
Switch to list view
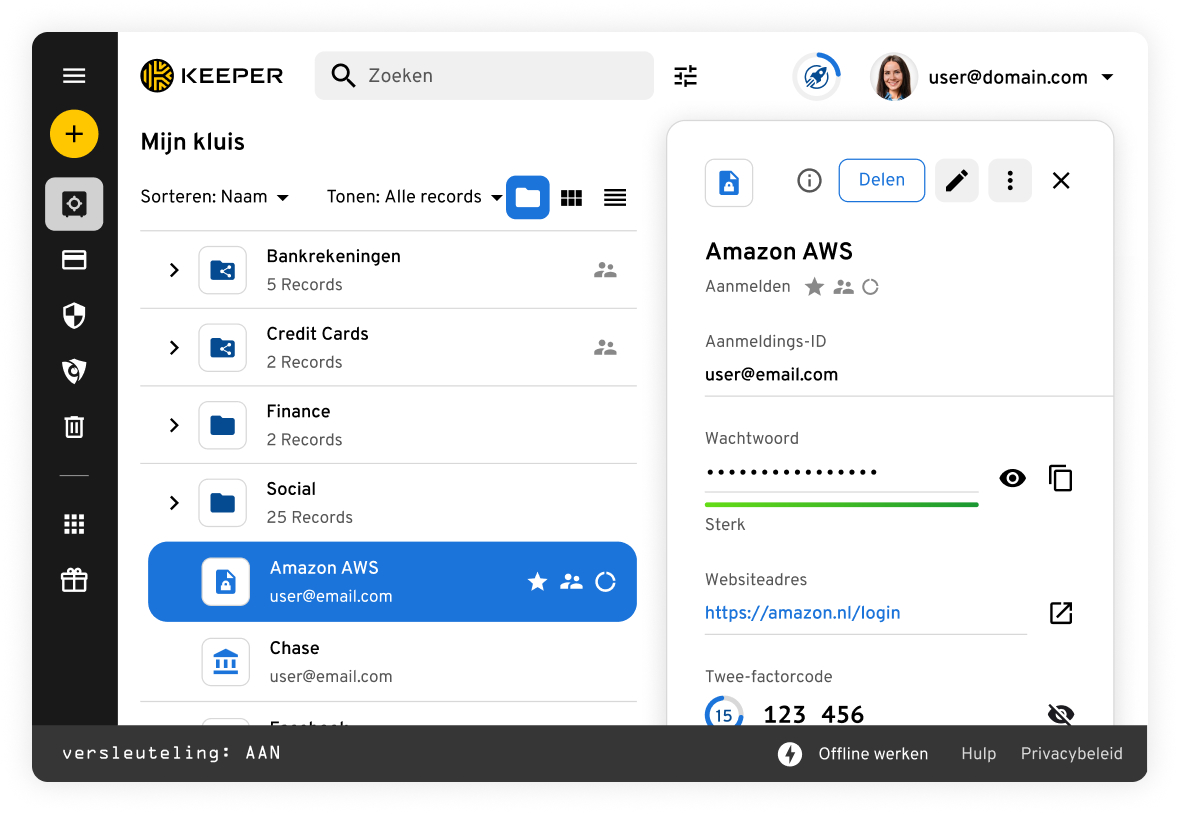(x=615, y=198)
